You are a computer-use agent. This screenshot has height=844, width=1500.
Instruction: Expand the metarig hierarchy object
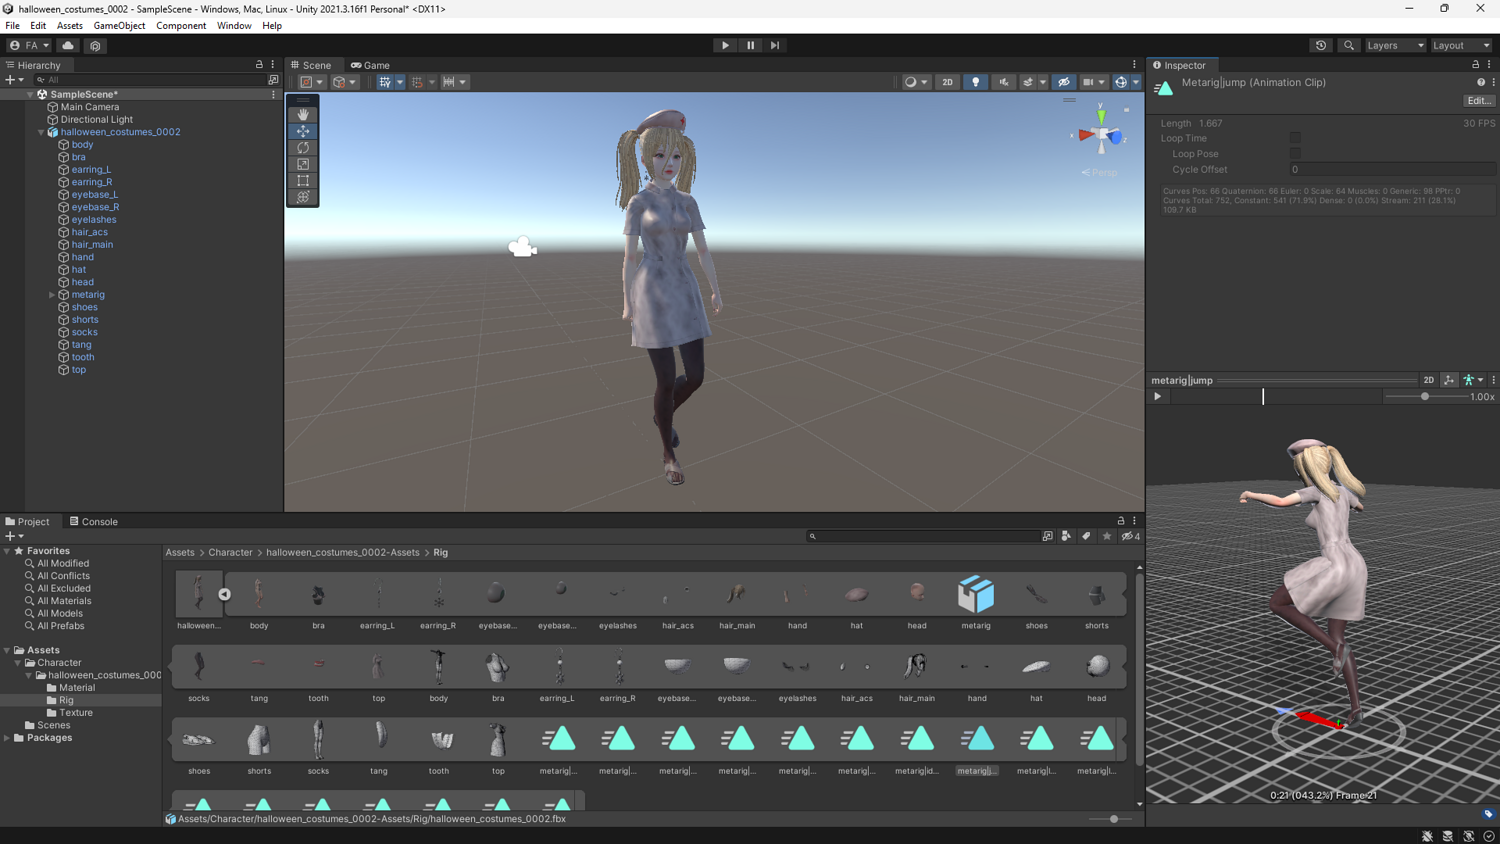point(52,295)
